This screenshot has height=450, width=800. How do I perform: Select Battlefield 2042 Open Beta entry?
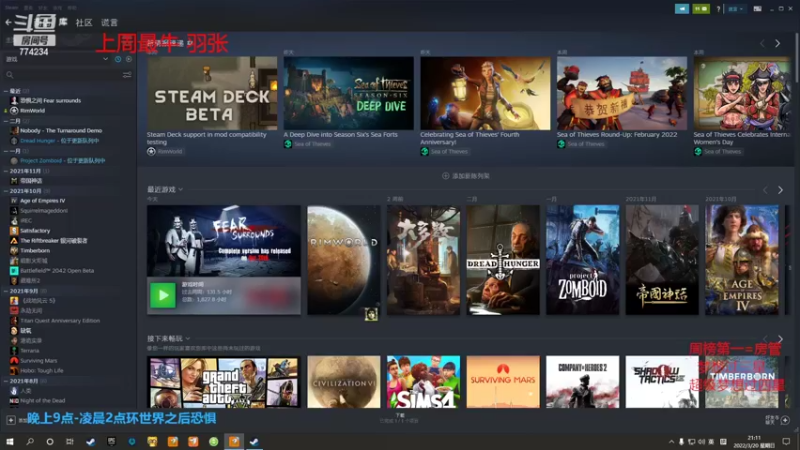pyautogui.click(x=57, y=271)
